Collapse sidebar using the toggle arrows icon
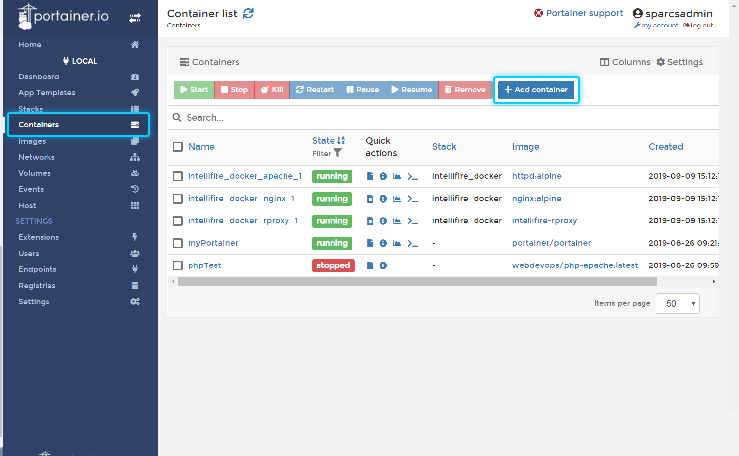The height and width of the screenshot is (456, 739). tap(135, 18)
